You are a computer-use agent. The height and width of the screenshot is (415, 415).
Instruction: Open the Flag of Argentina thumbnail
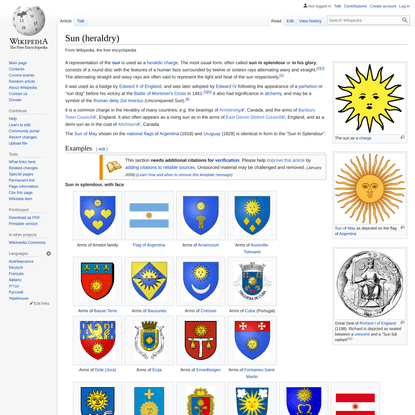[x=149, y=215]
